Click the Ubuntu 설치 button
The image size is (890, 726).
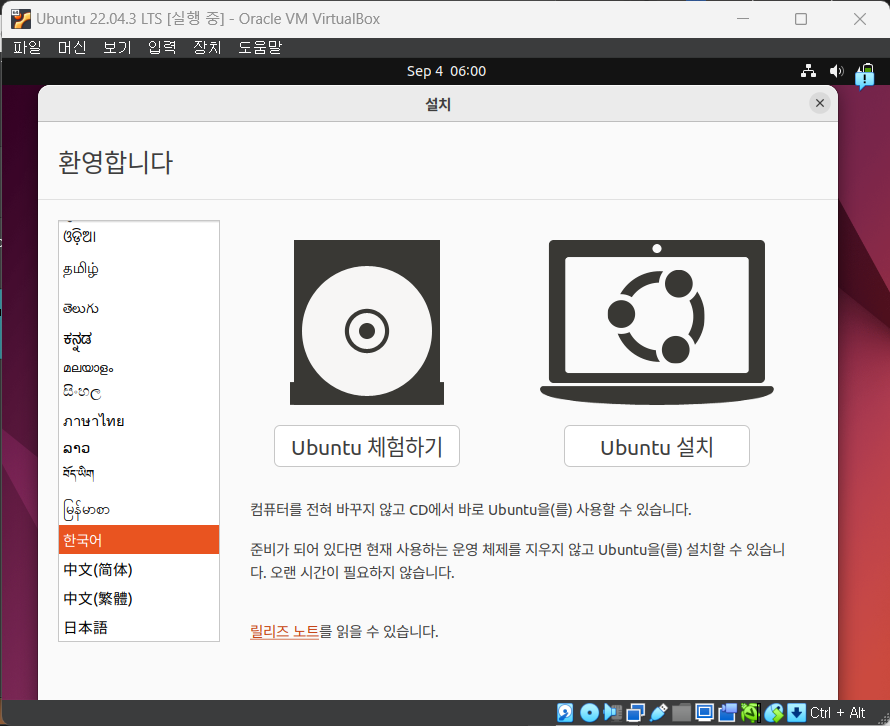coord(657,446)
